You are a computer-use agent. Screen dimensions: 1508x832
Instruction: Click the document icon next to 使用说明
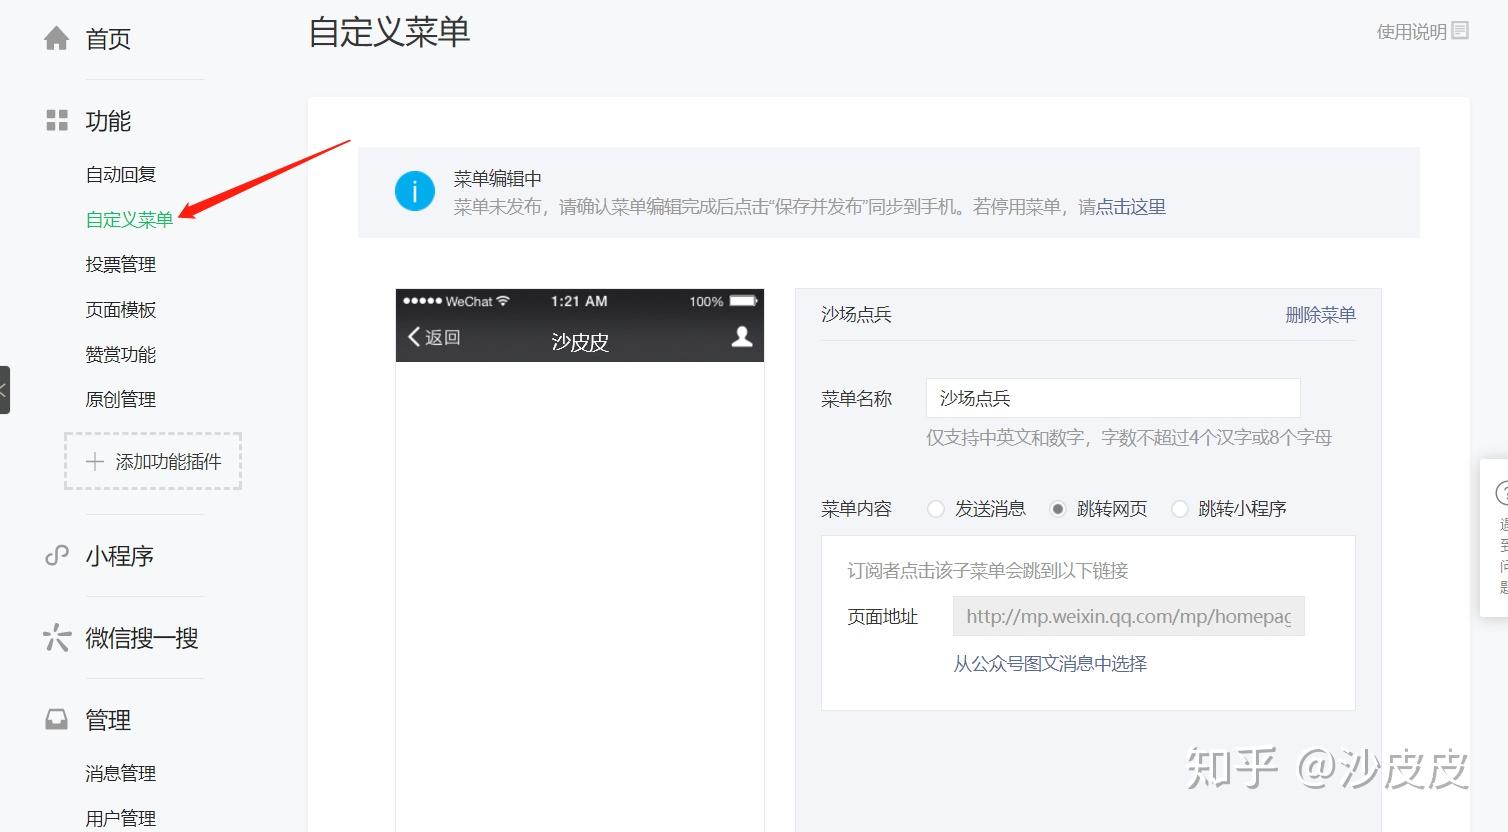coord(1460,30)
